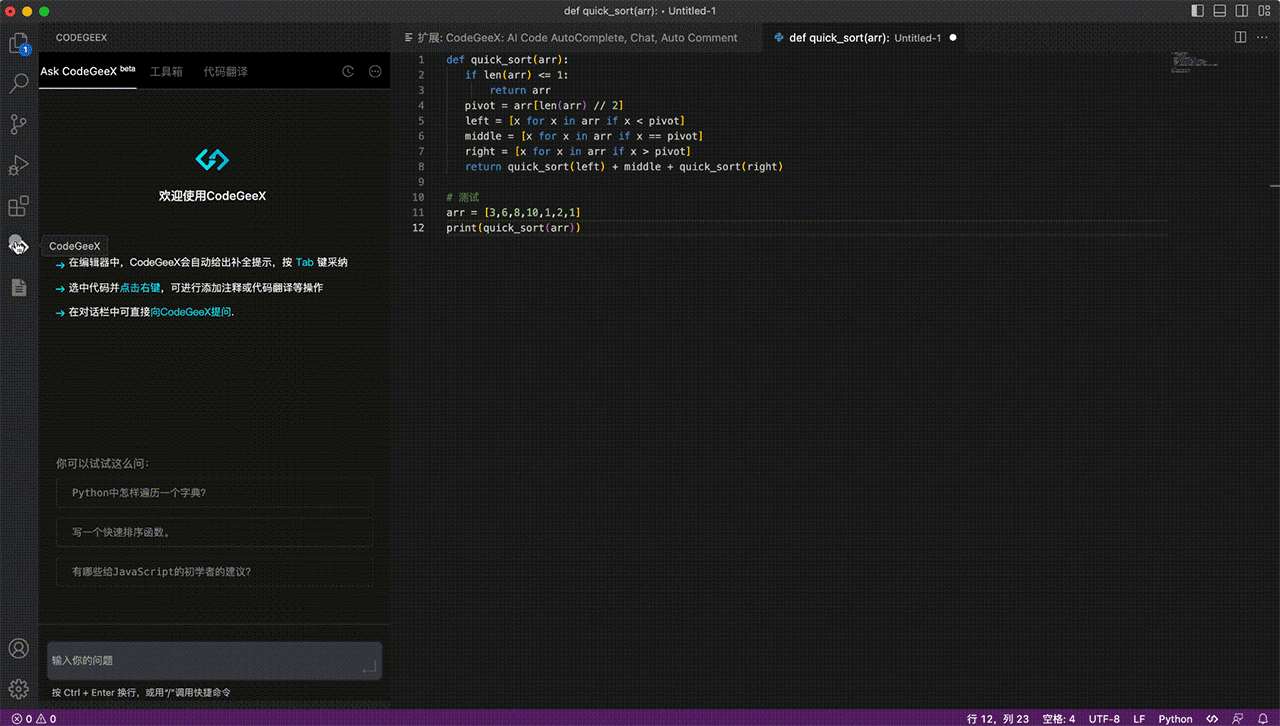
Task: Click the CodeGeeX chat history clock icon
Action: 348,72
